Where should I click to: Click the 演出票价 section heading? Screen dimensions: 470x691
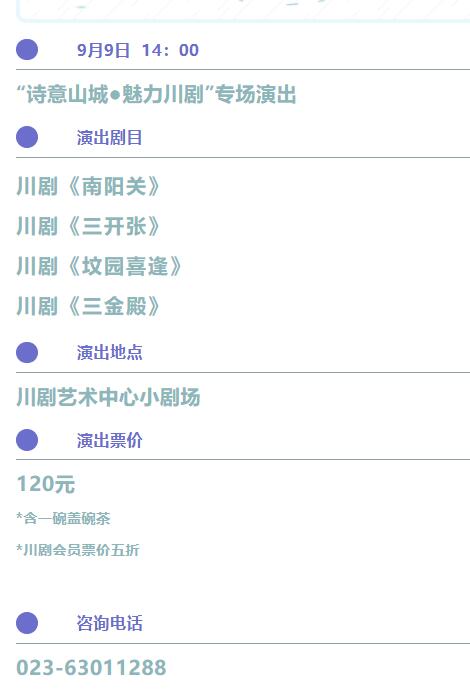click(x=109, y=440)
